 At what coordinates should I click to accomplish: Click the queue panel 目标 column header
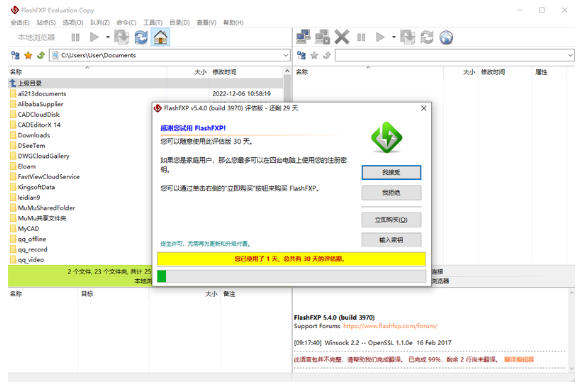[x=87, y=294]
